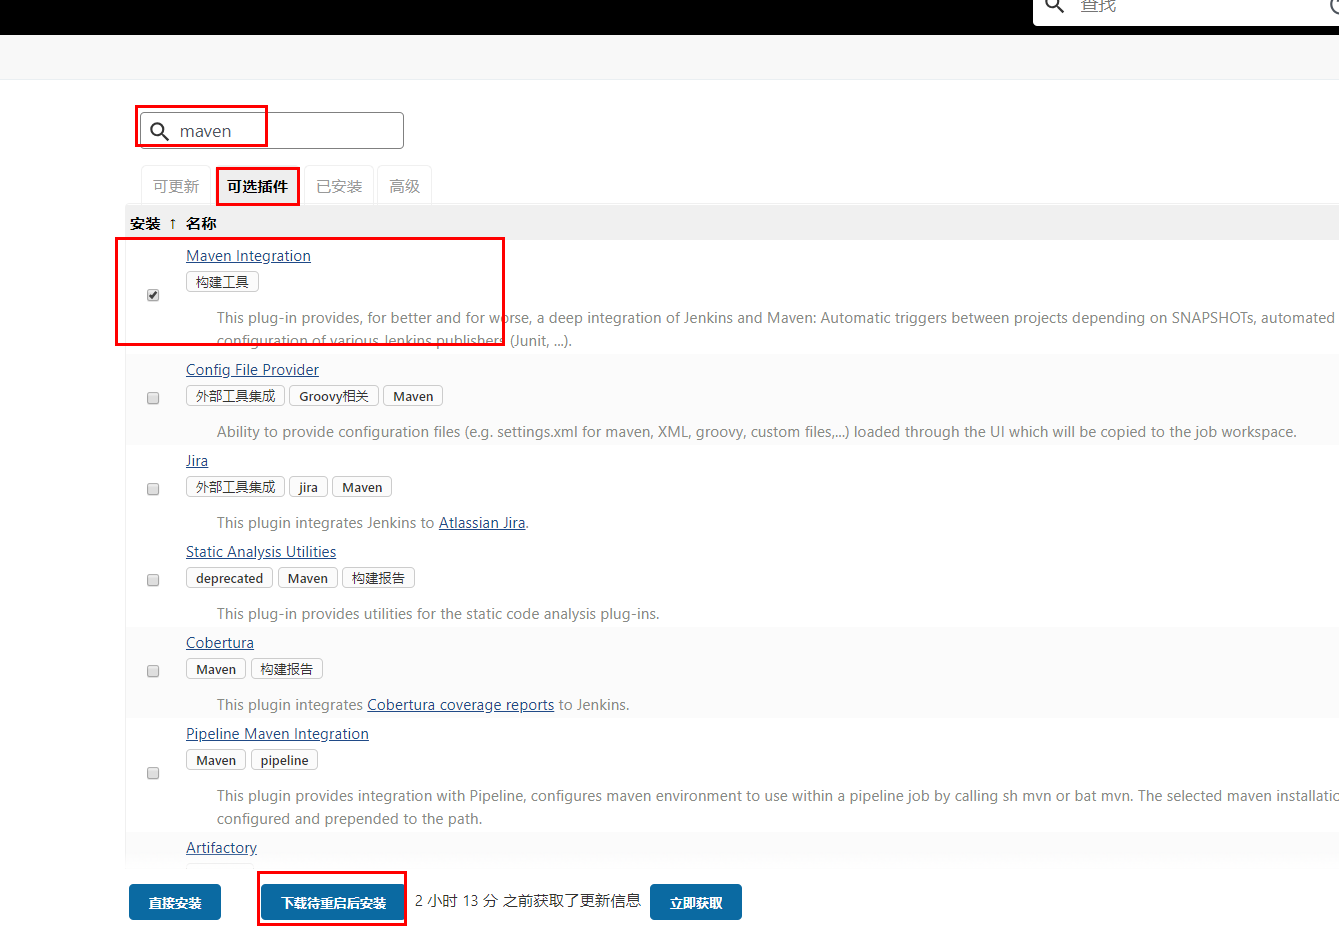Click the magnifier icon in the maven filter box
This screenshot has height=931, width=1339.
pyautogui.click(x=159, y=131)
